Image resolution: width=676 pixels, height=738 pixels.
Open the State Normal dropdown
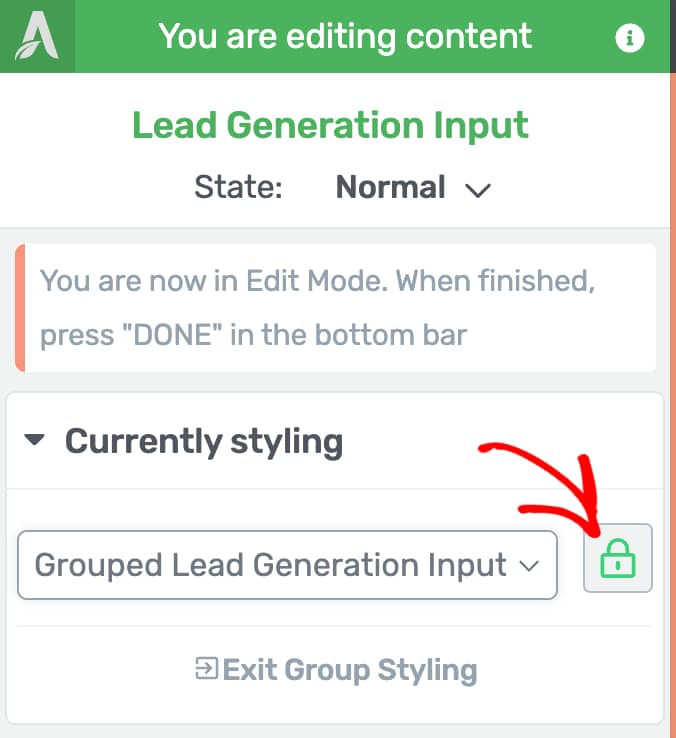[x=413, y=188]
